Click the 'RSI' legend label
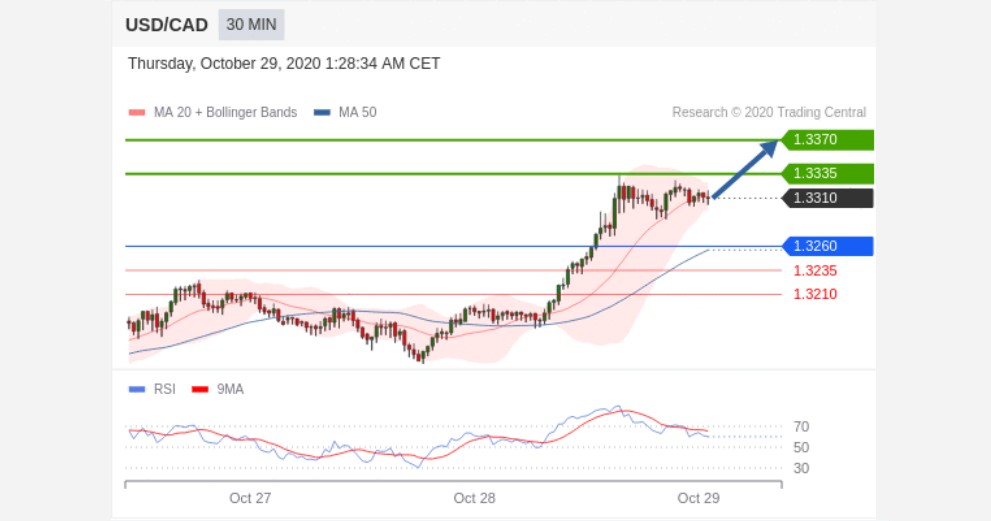 click(164, 389)
